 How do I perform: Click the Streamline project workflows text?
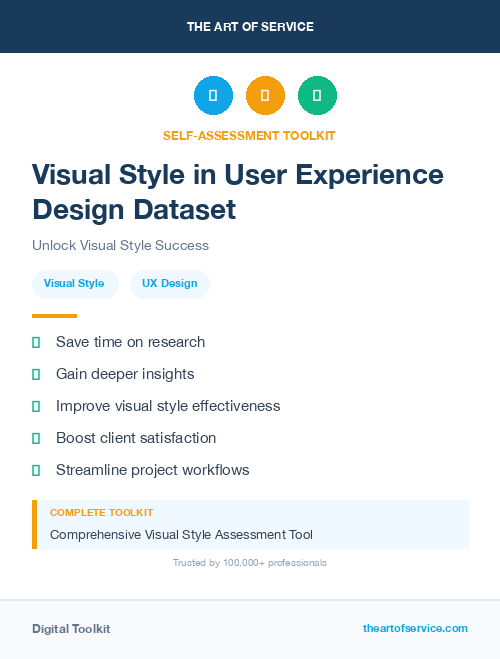[x=153, y=470]
